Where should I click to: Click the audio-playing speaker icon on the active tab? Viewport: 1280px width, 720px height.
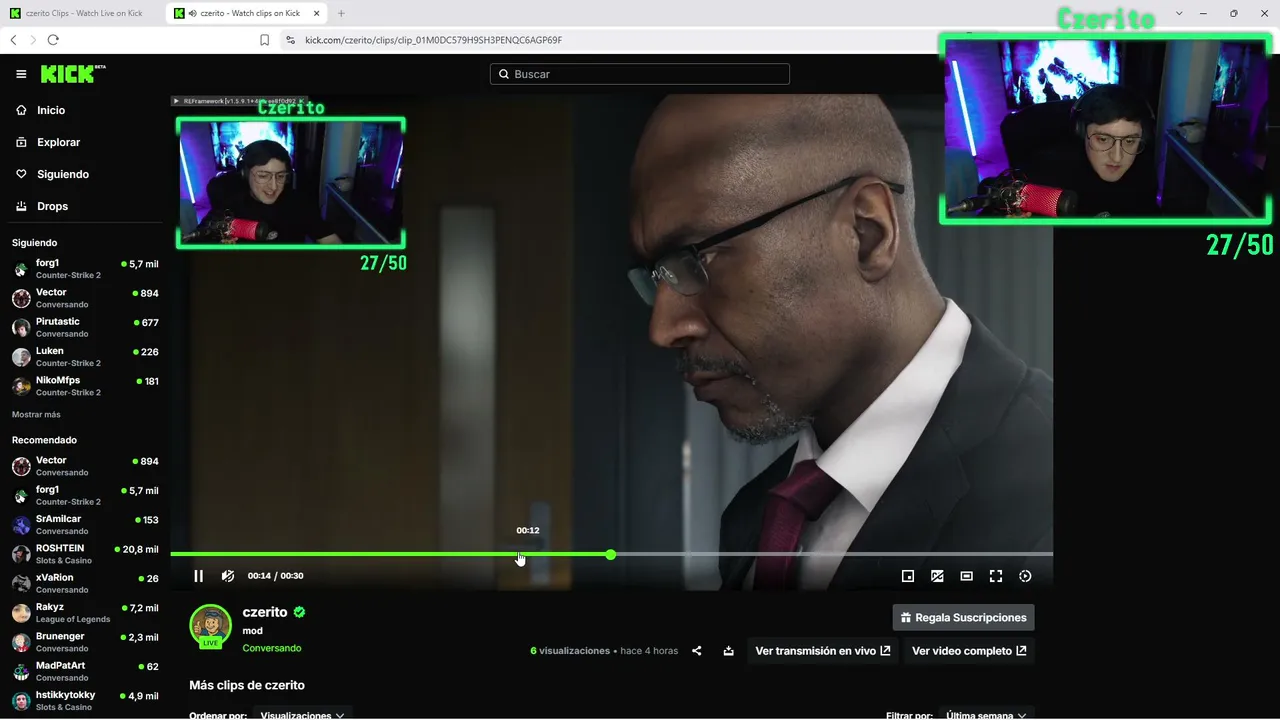click(x=191, y=13)
